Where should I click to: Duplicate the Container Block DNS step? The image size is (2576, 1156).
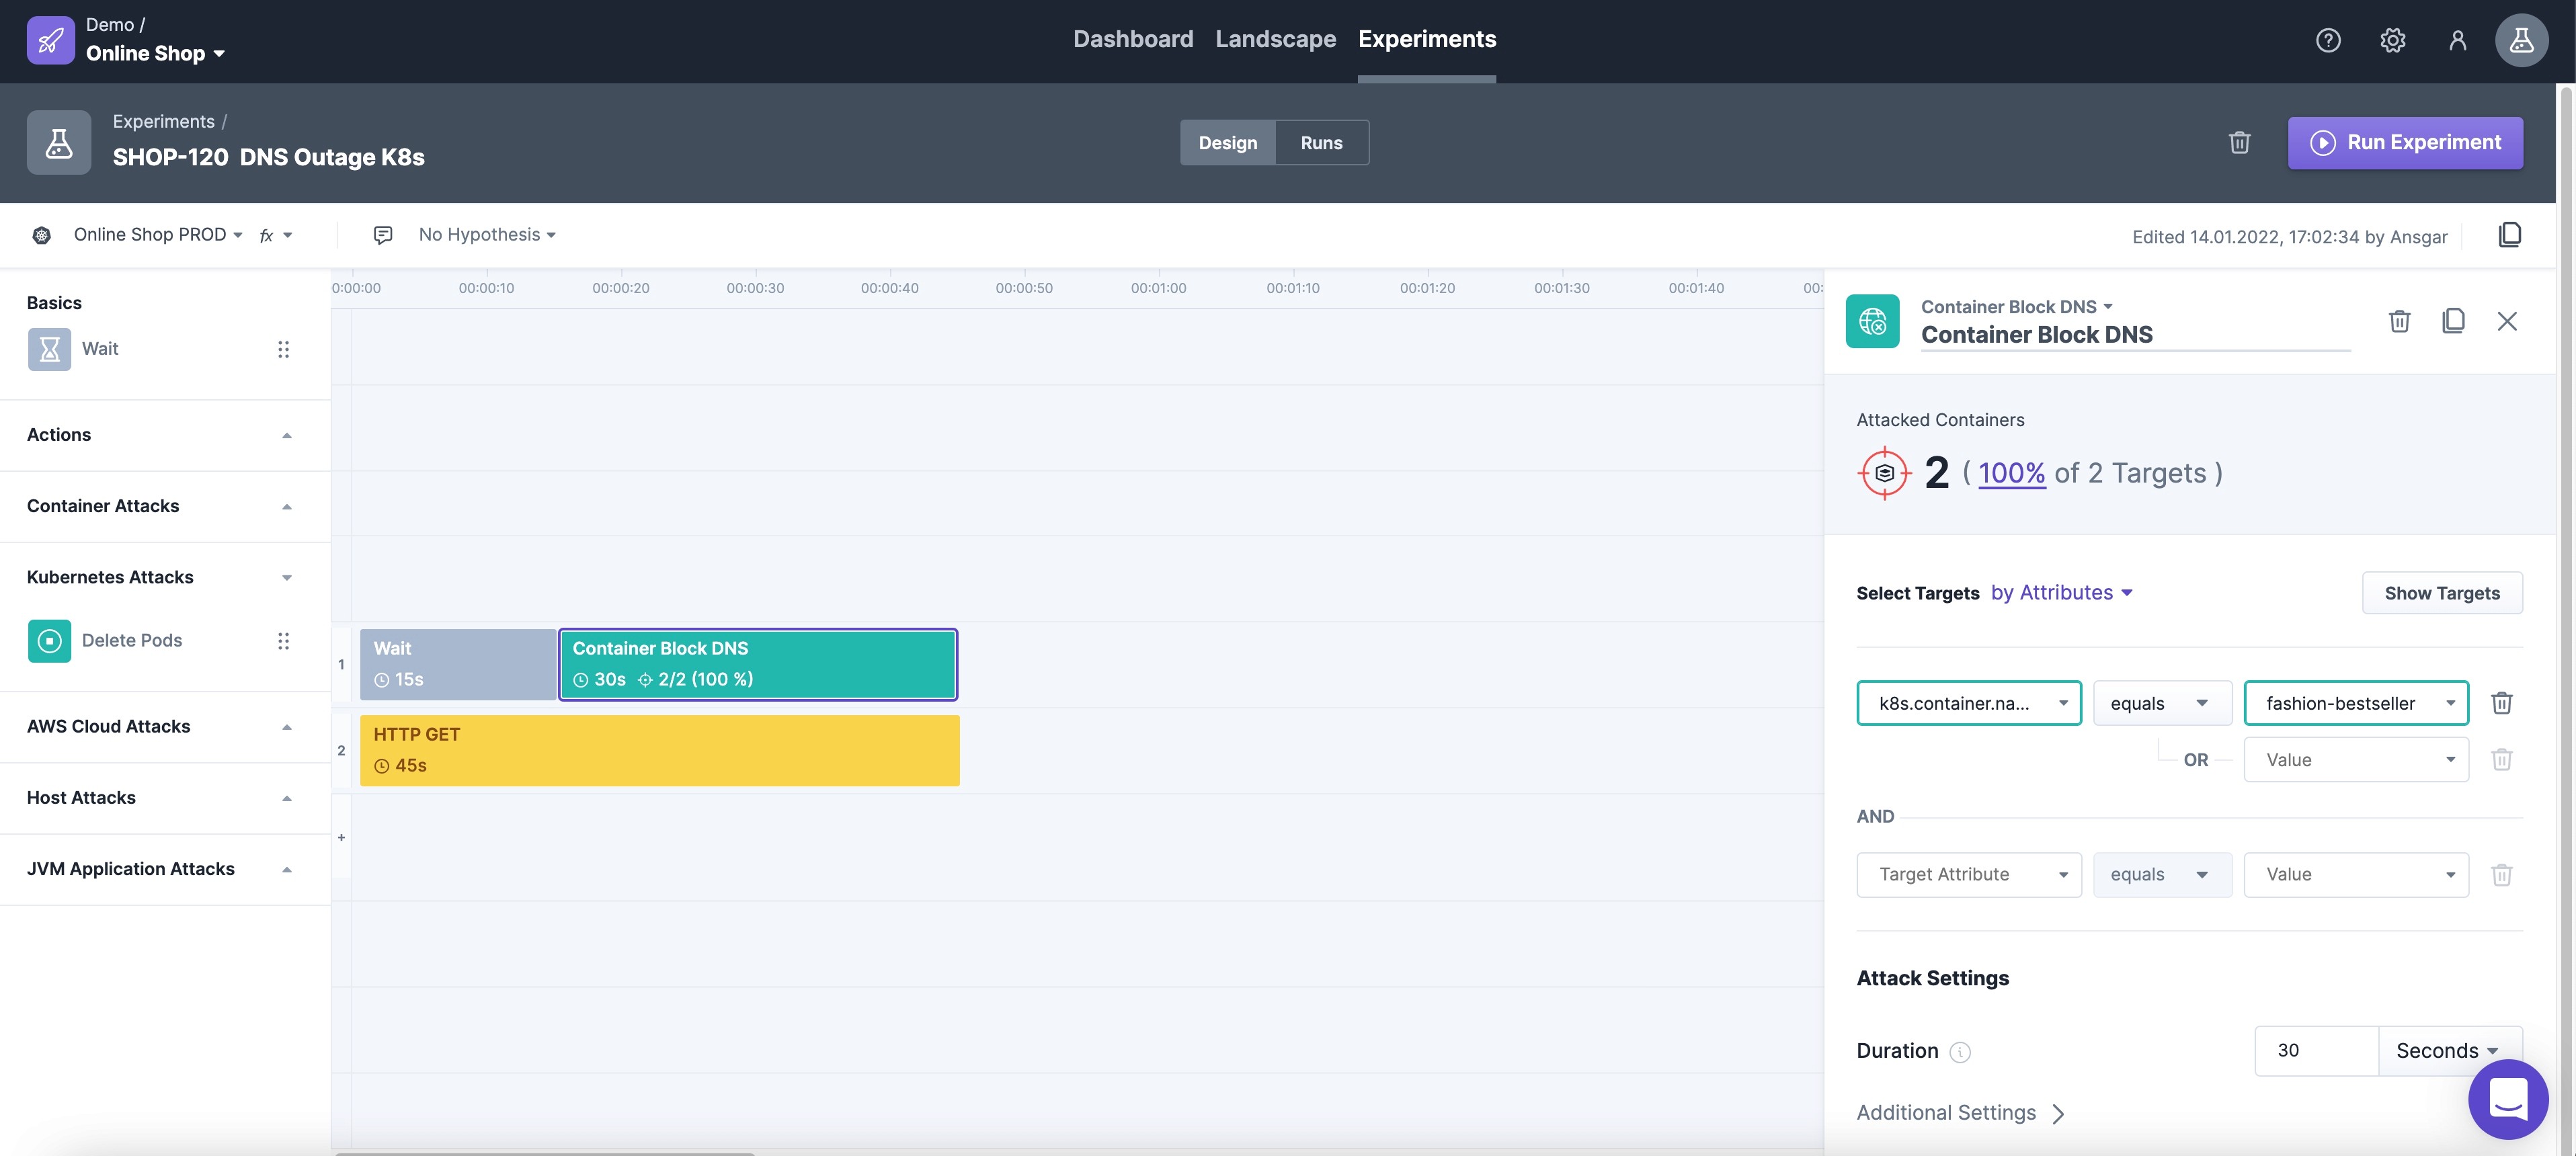tap(2453, 321)
